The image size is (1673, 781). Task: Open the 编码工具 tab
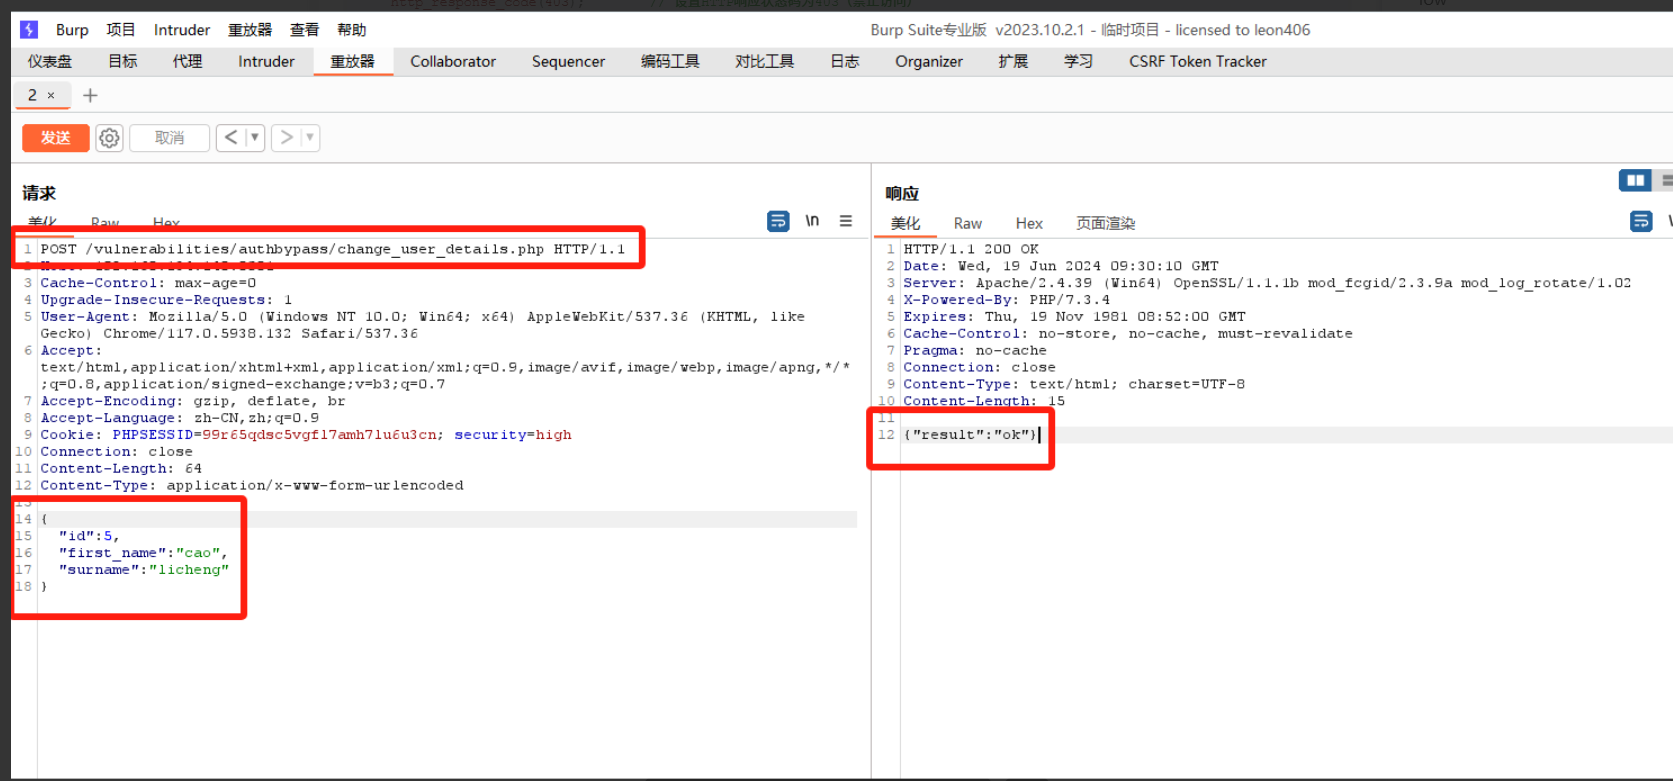(670, 61)
